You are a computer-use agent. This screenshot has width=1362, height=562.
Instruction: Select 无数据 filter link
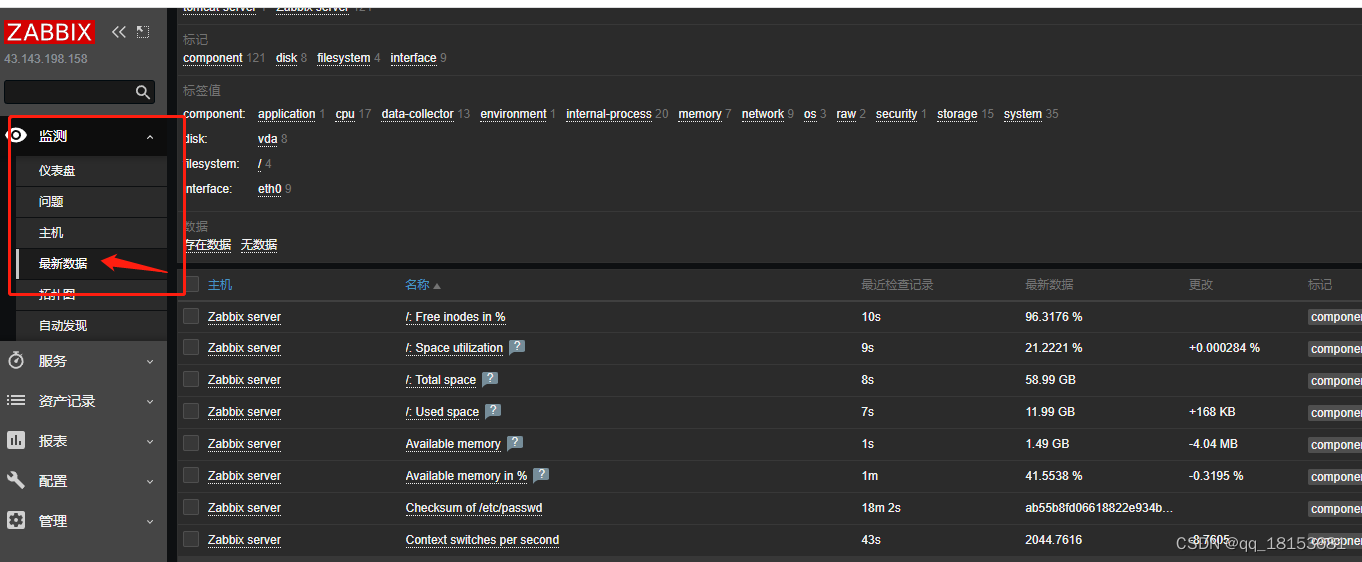point(259,245)
